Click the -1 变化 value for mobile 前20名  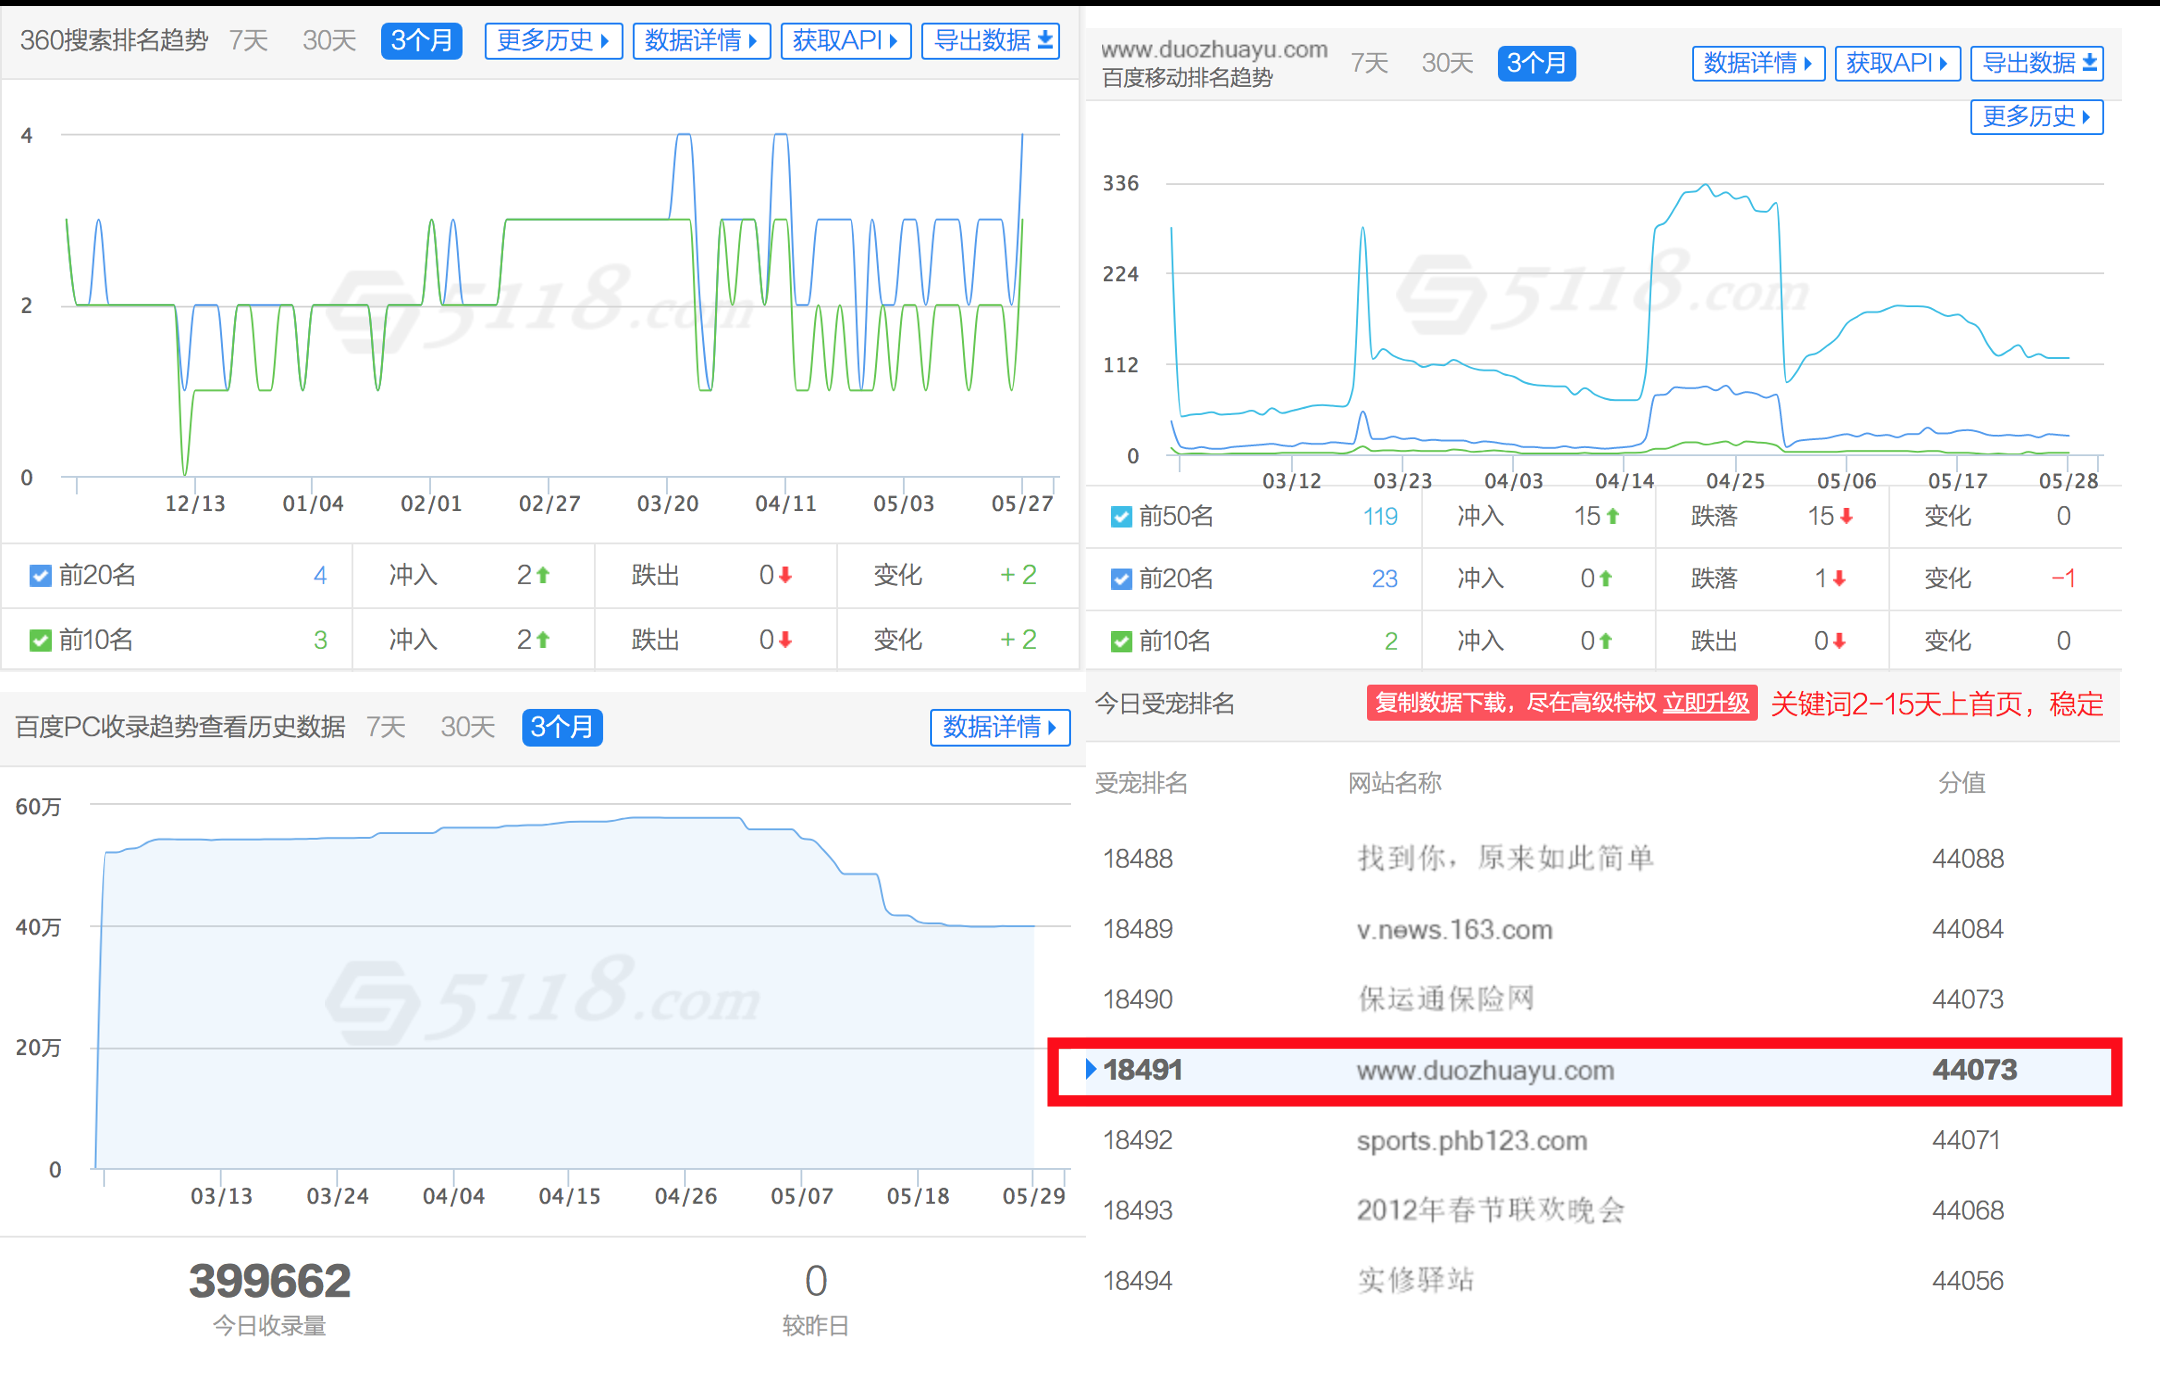coord(2063,579)
